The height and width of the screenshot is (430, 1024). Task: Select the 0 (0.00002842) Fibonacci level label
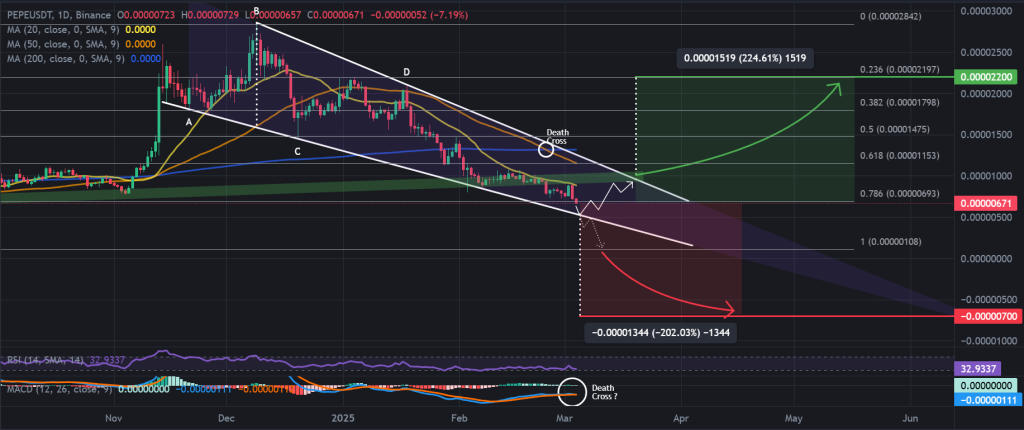point(890,16)
